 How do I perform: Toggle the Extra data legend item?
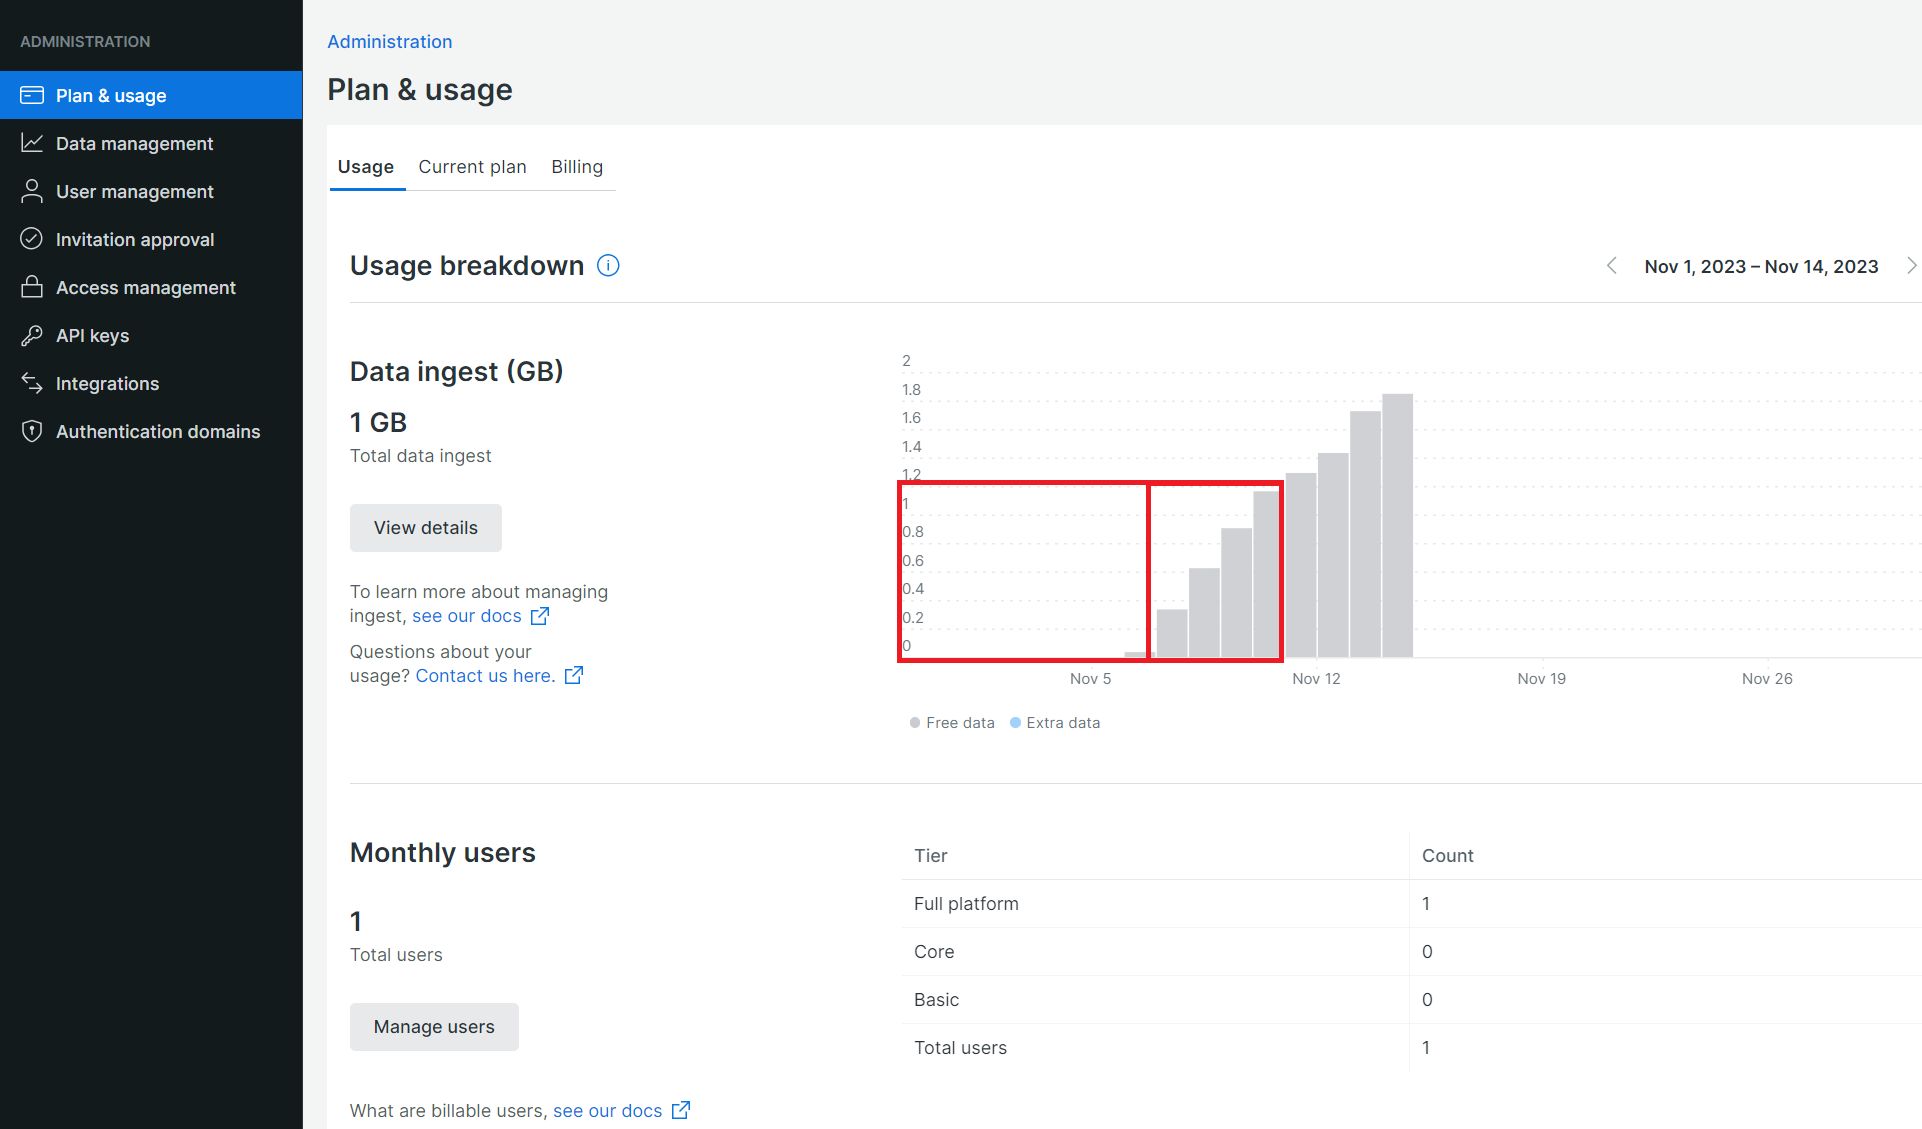pyautogui.click(x=1055, y=722)
